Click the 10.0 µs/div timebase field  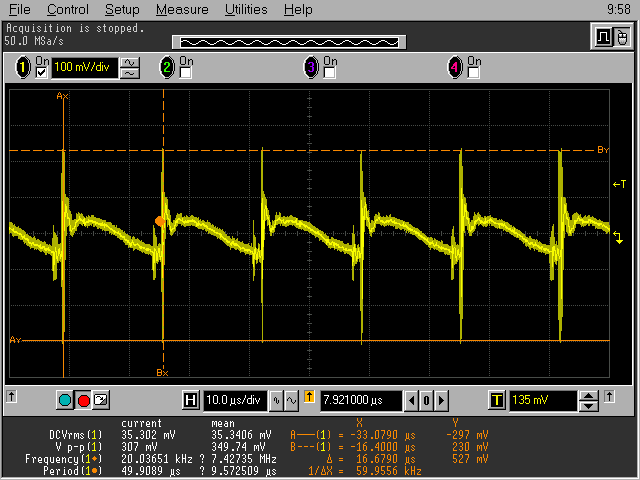pos(235,400)
